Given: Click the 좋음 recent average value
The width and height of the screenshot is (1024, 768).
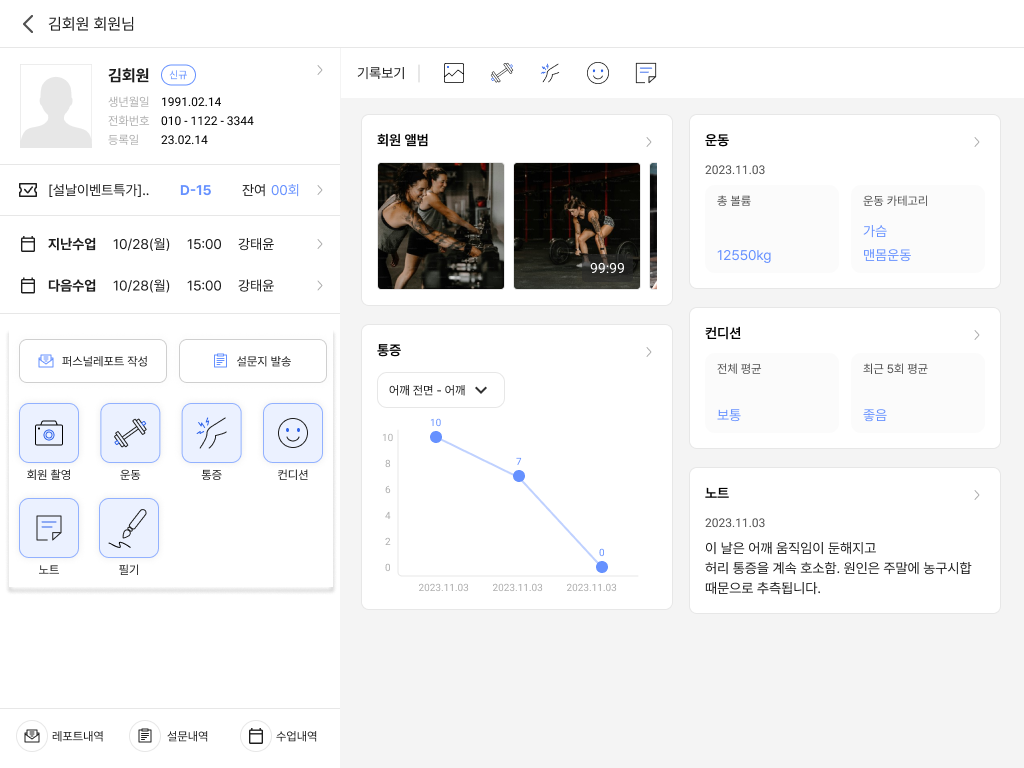Looking at the screenshot, I should [874, 415].
